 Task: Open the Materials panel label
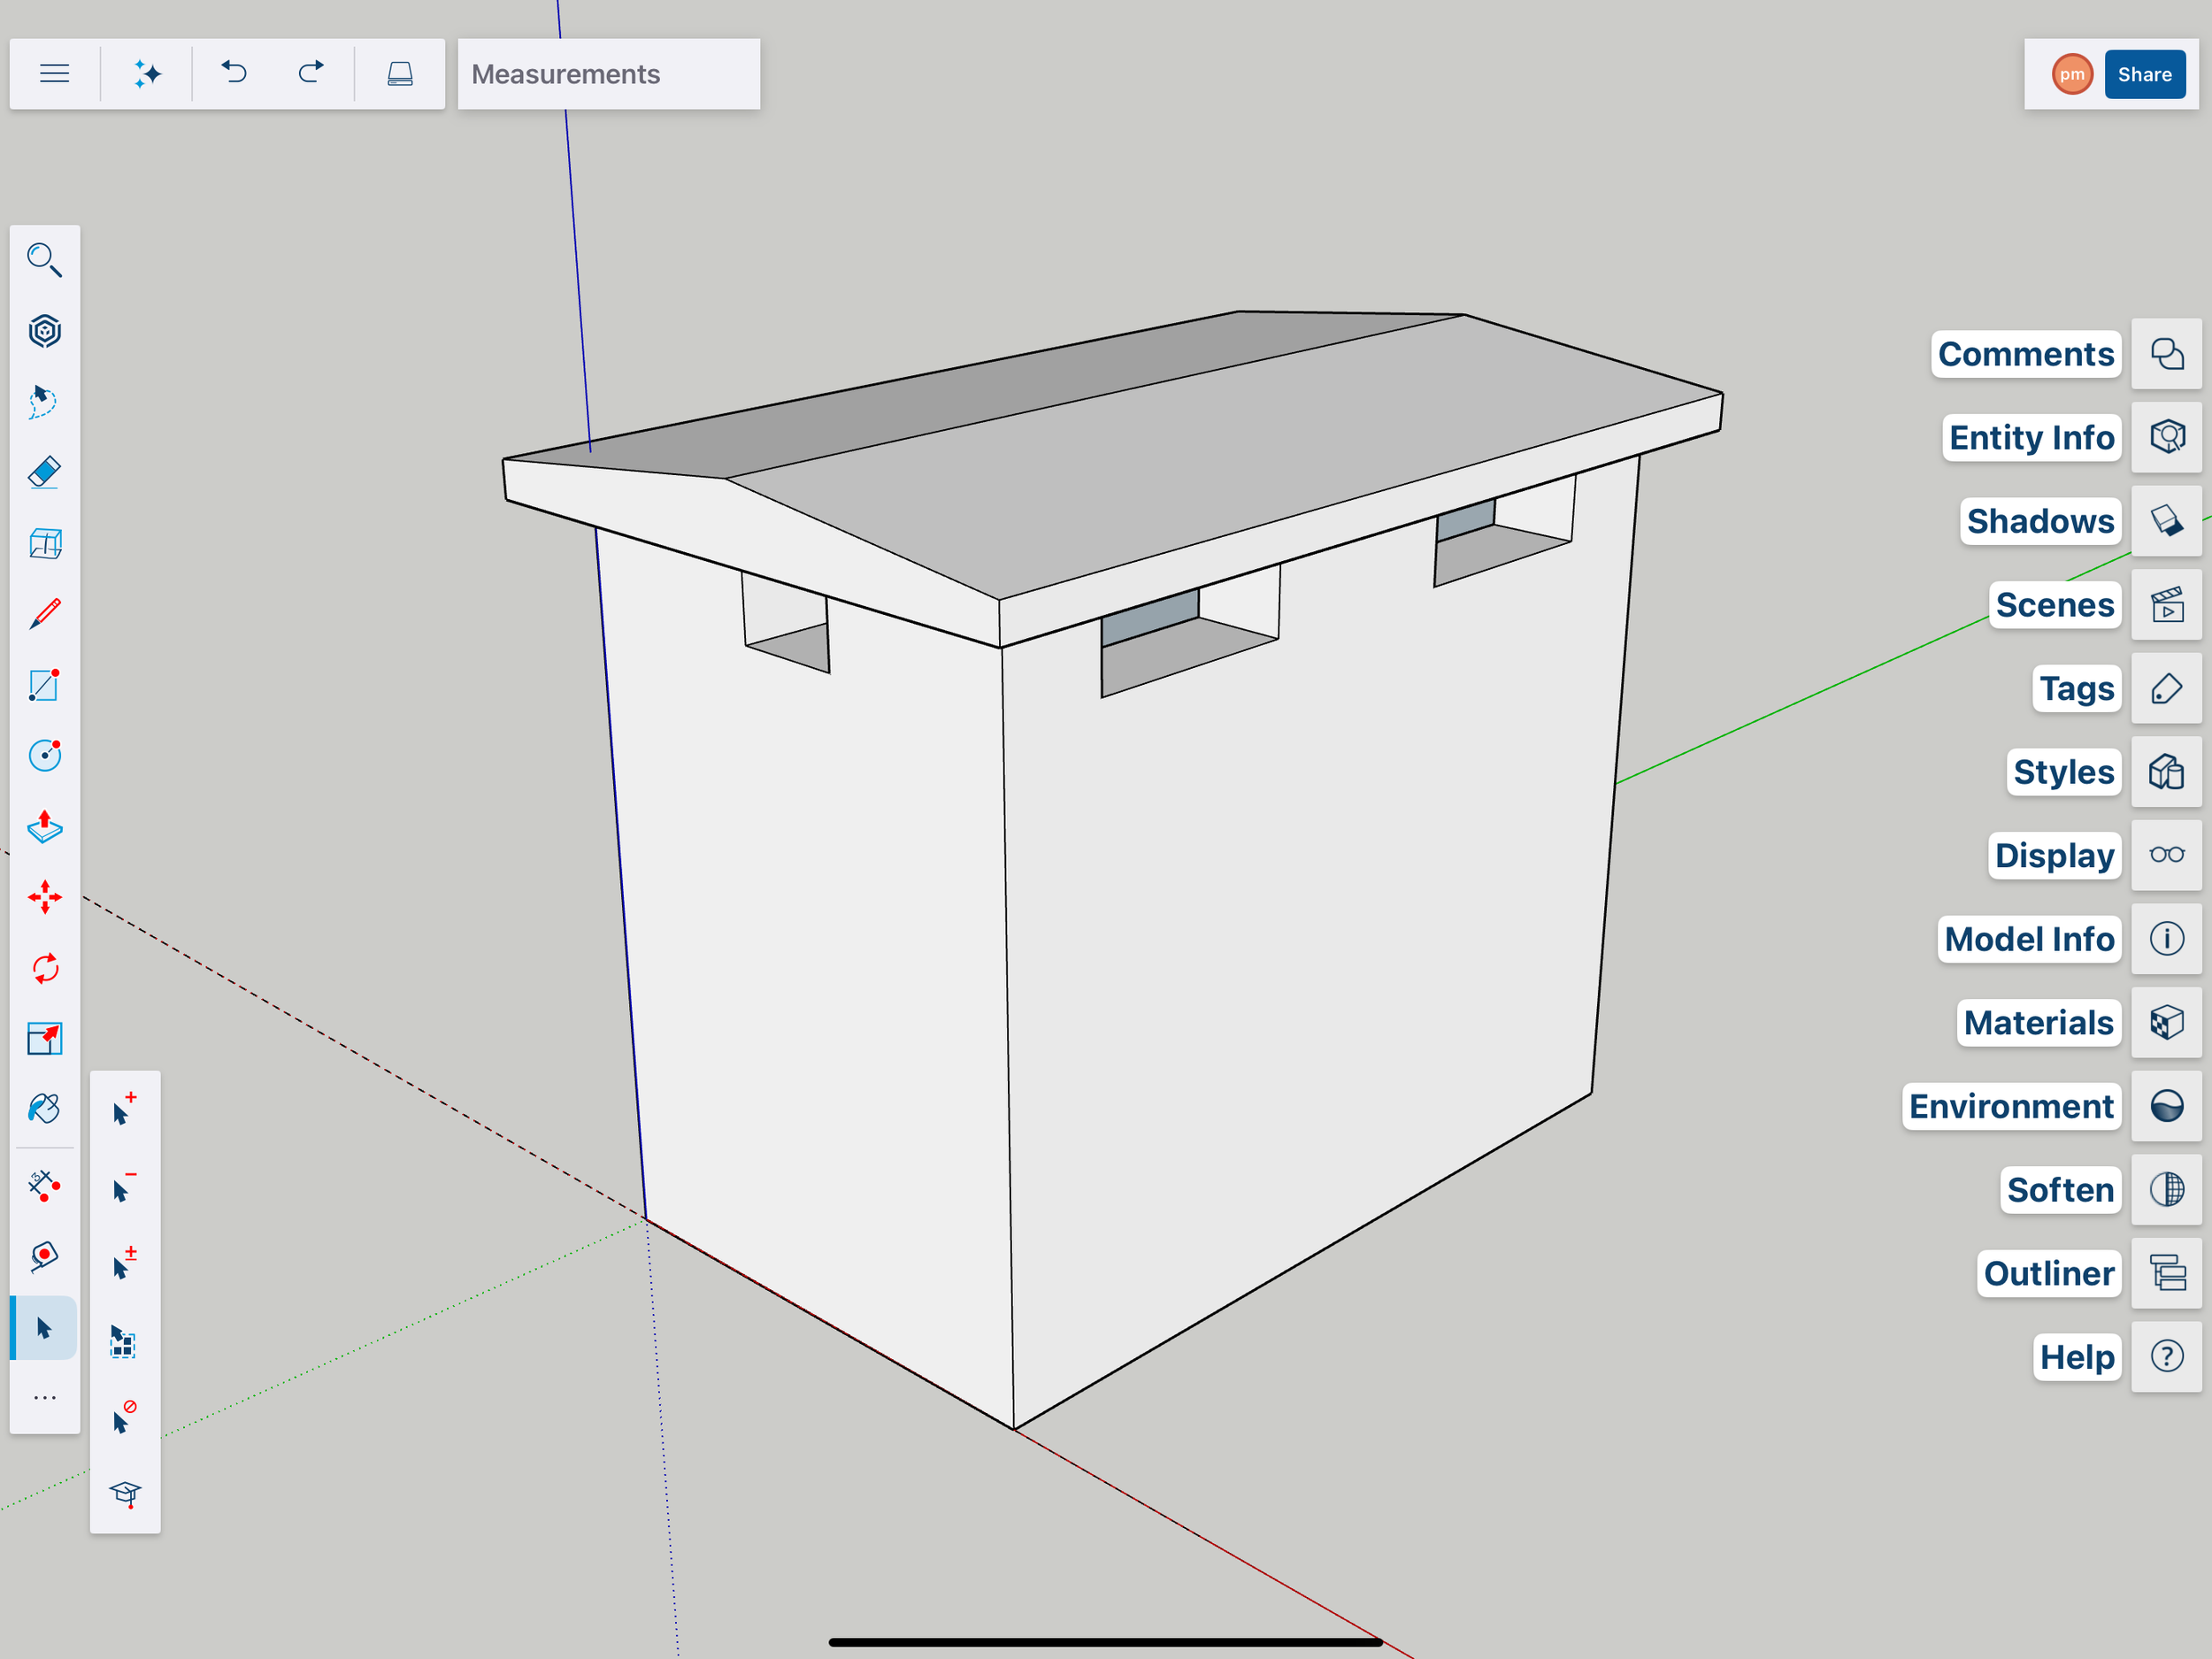(2038, 1022)
